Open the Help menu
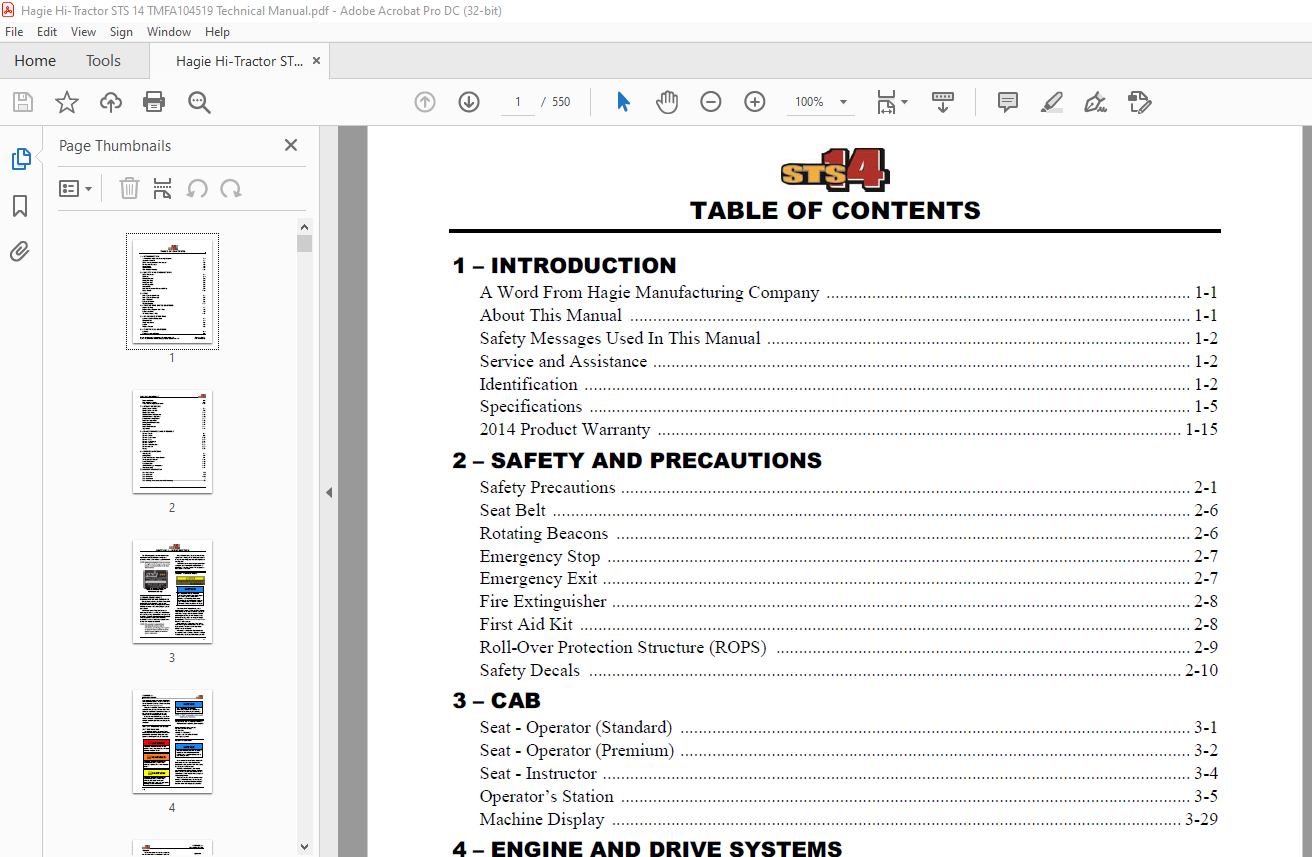 tap(217, 32)
